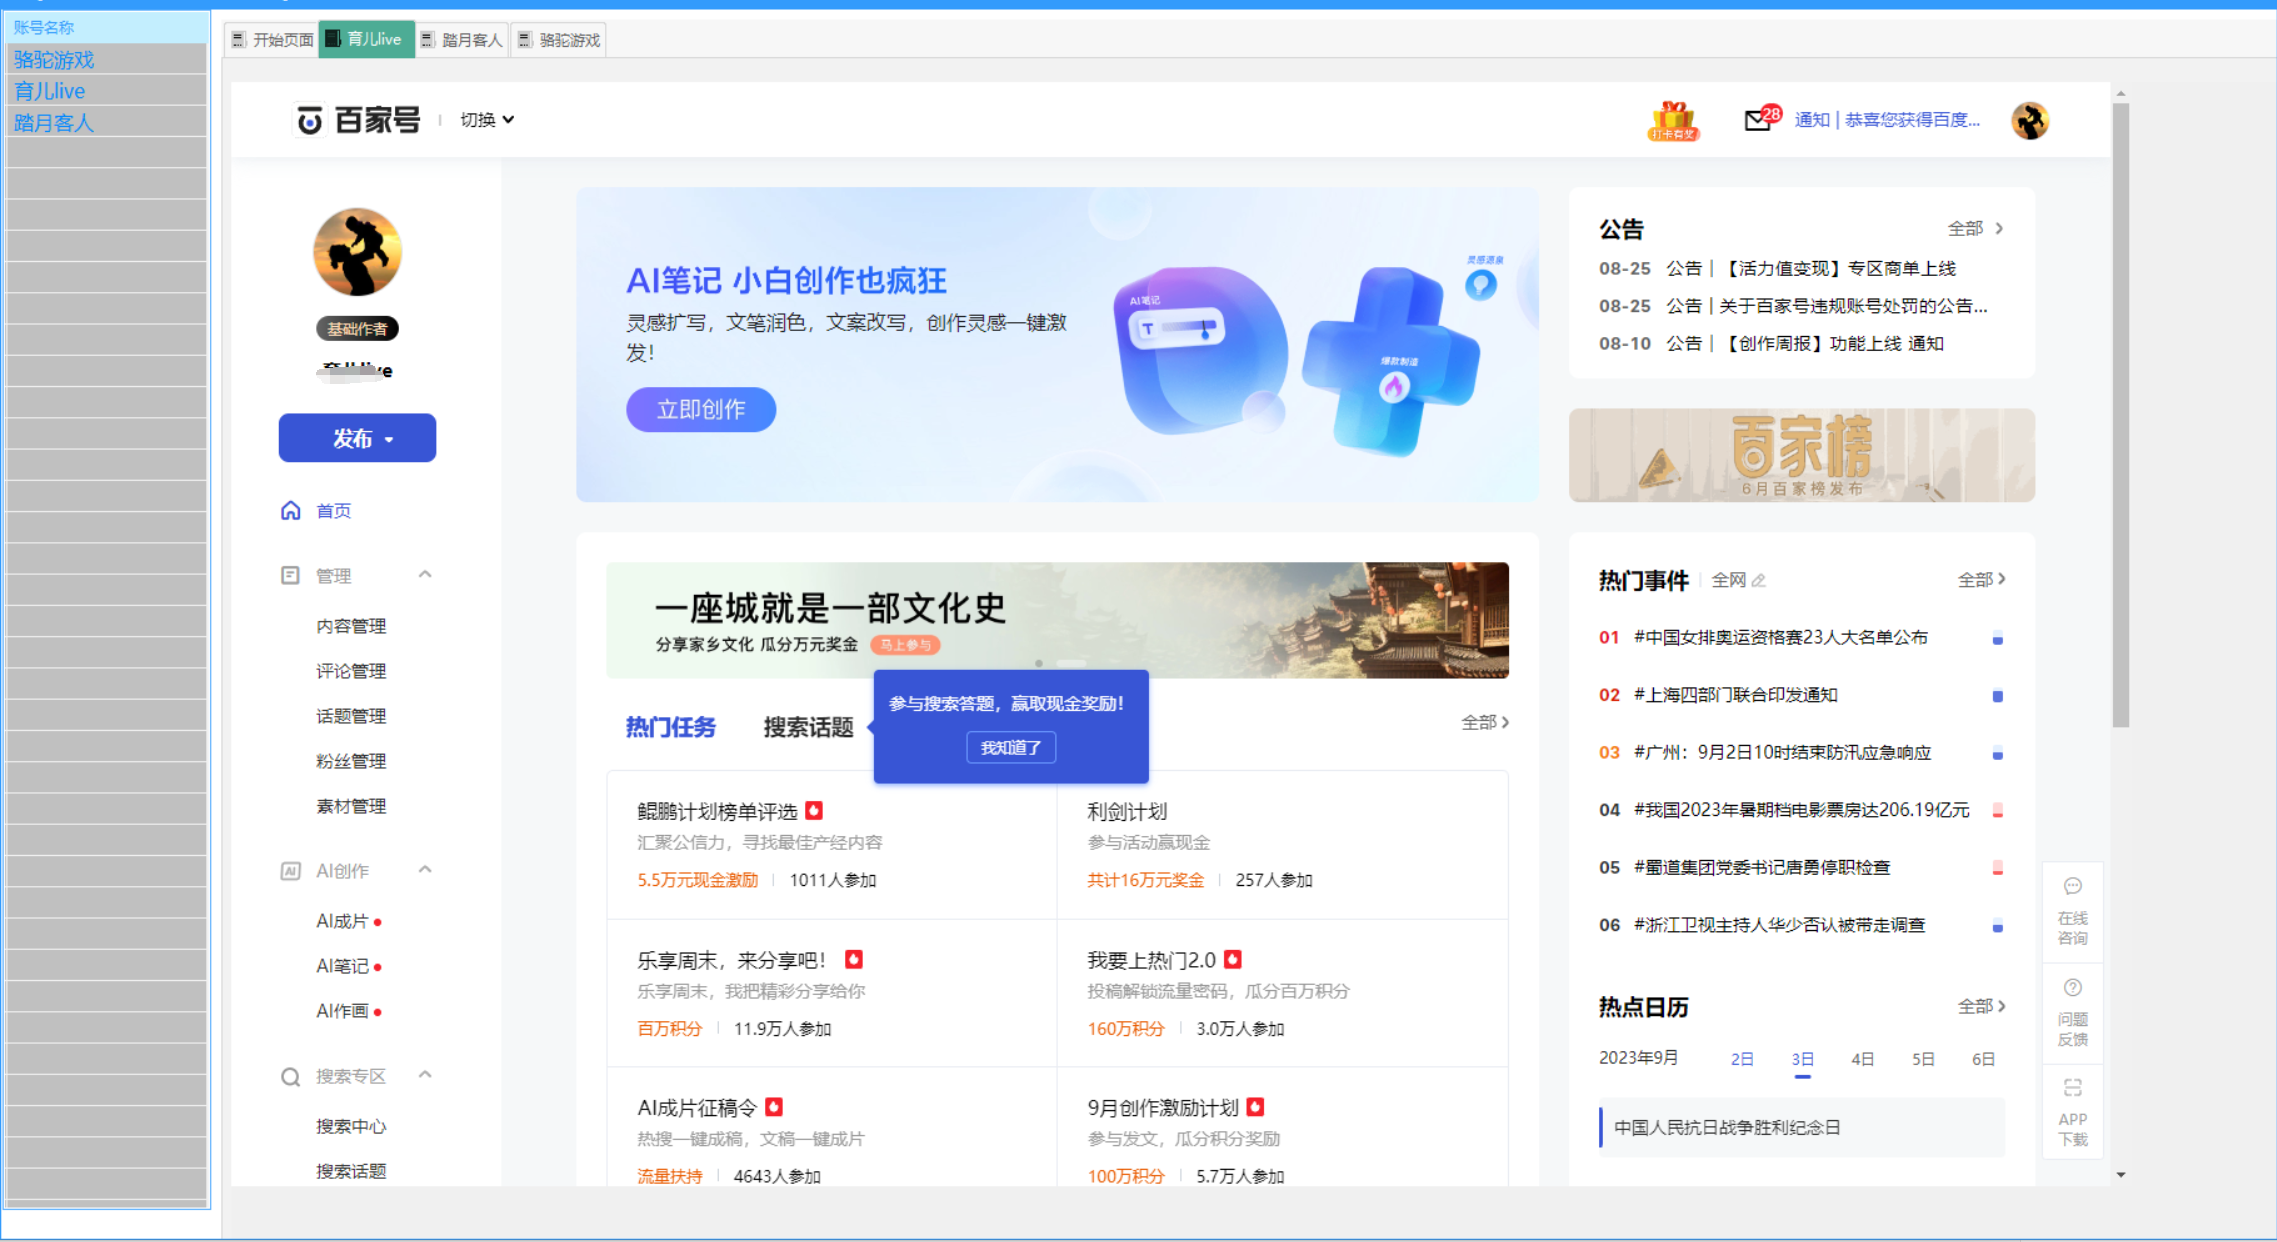Select calendar date 4日
This screenshot has height=1242, width=2277.
coord(1862,1059)
